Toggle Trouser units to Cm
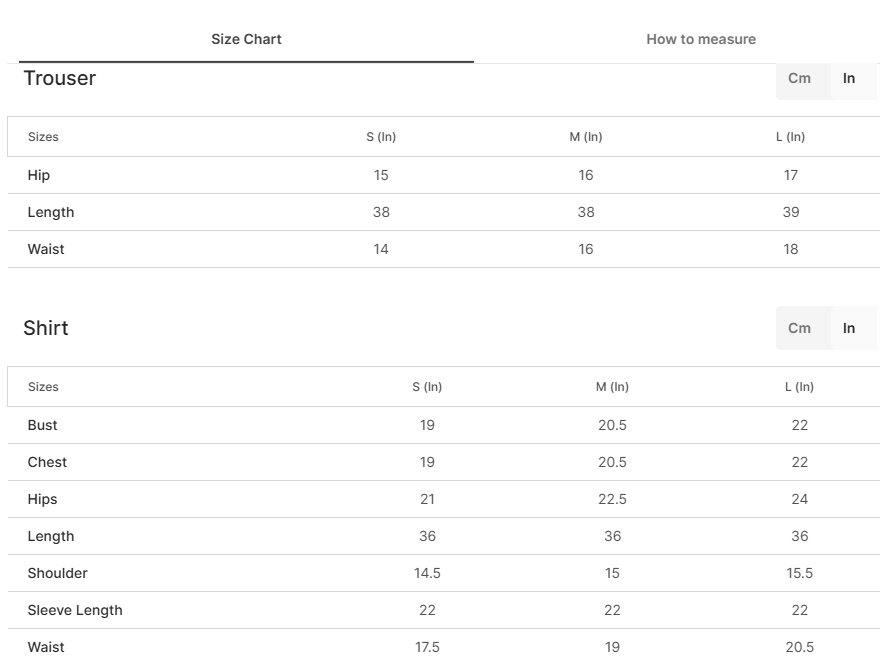The height and width of the screenshot is (664, 880). coord(799,78)
